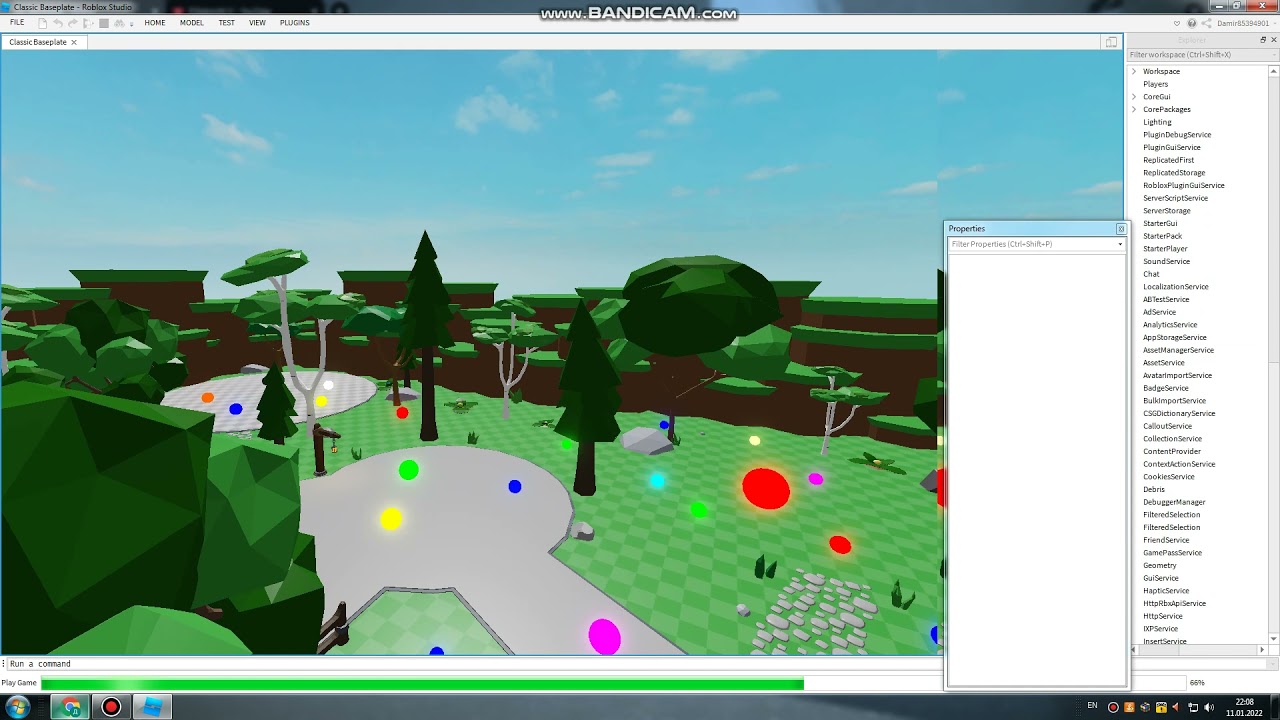Click the red record tray icon
This screenshot has width=1280, height=720.
tap(1113, 707)
